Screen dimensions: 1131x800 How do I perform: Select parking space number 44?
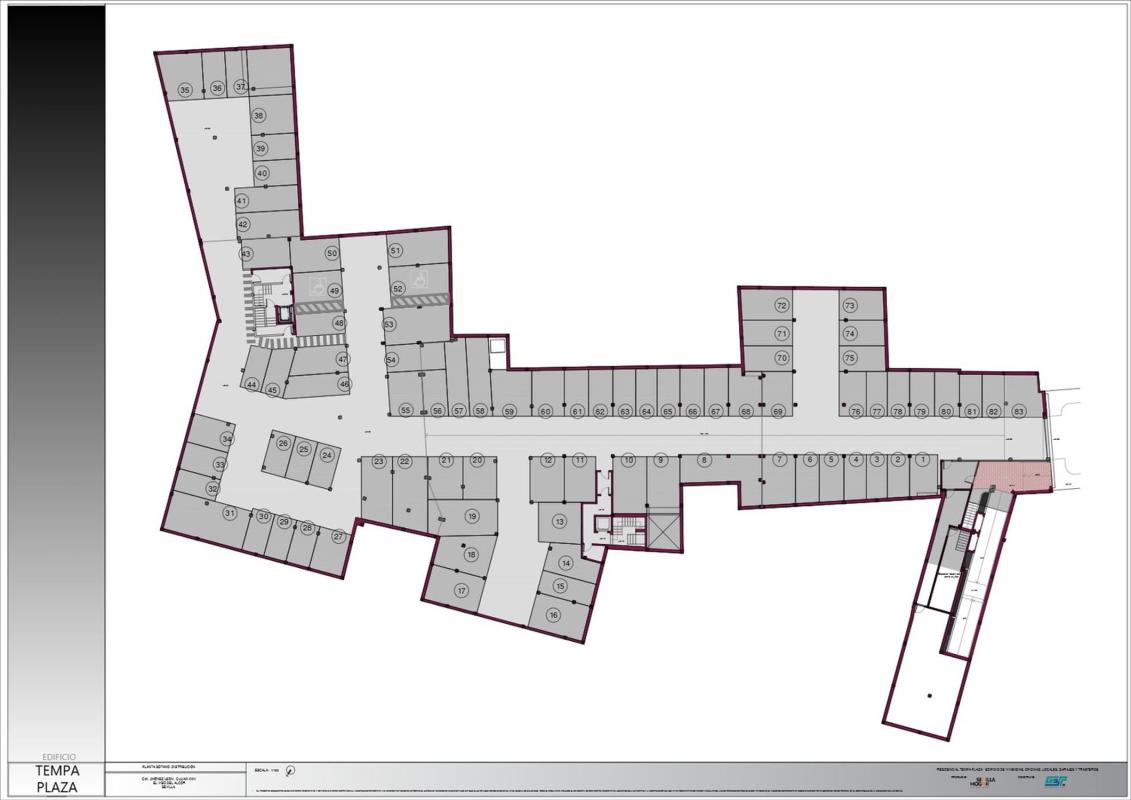pyautogui.click(x=251, y=384)
